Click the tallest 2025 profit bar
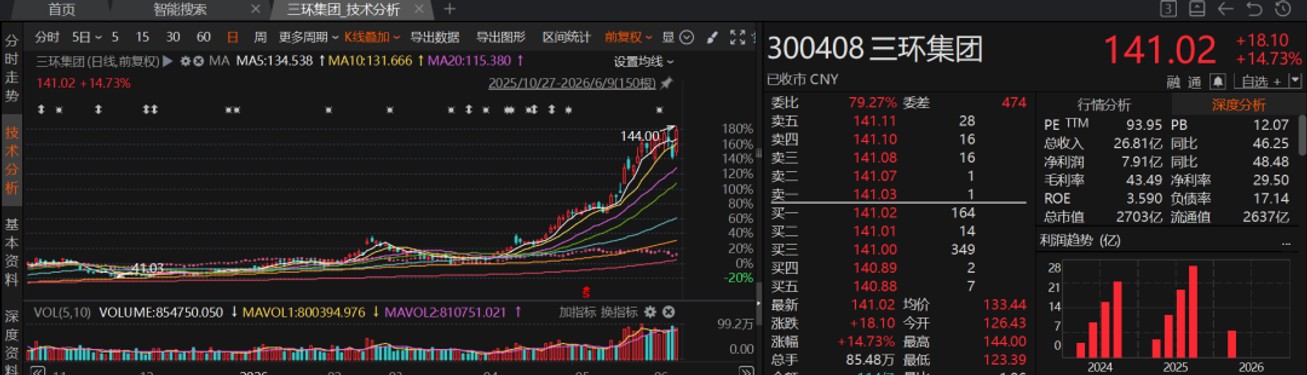Viewport: 1307px width, 375px height. [1192, 311]
